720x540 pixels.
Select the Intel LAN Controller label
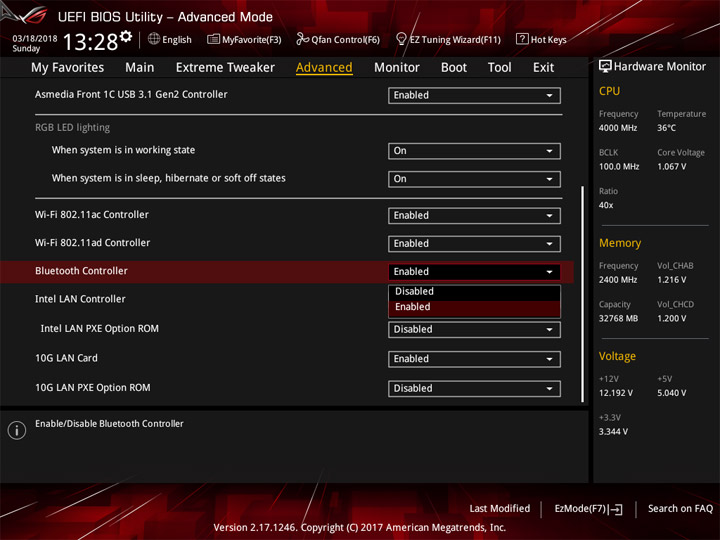click(80, 299)
